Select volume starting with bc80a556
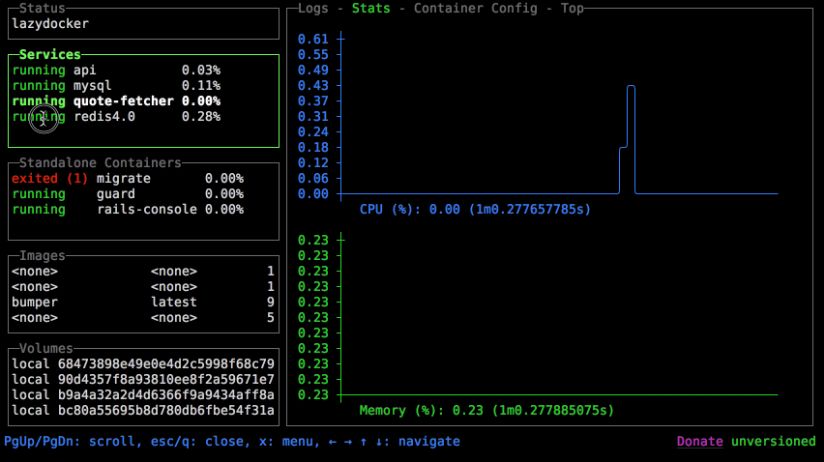This screenshot has width=824, height=462. tap(142, 410)
